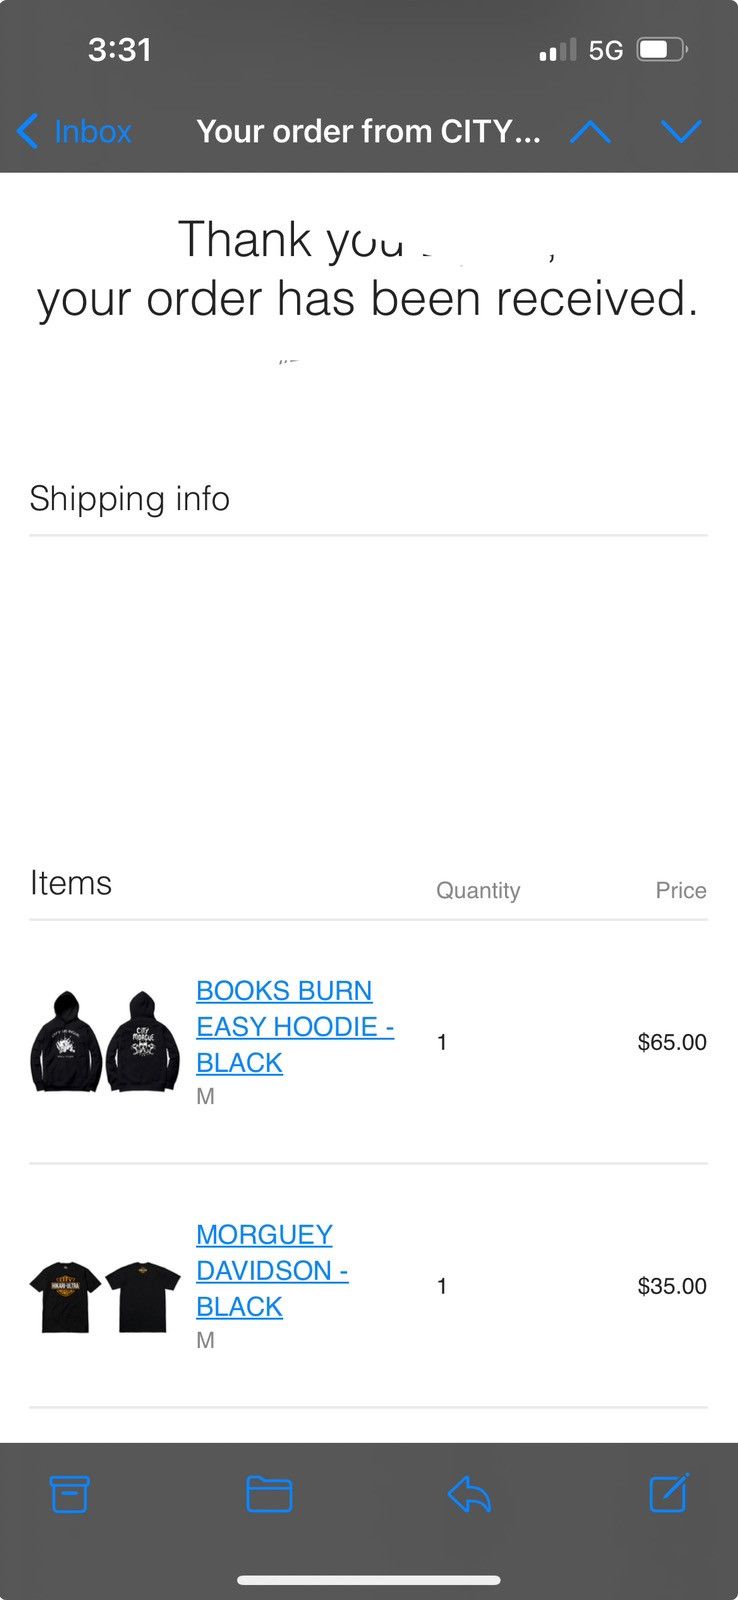The image size is (738, 1600).
Task: Open MORGUEY DAVIDSON - BLACK link
Action: tap(272, 1270)
